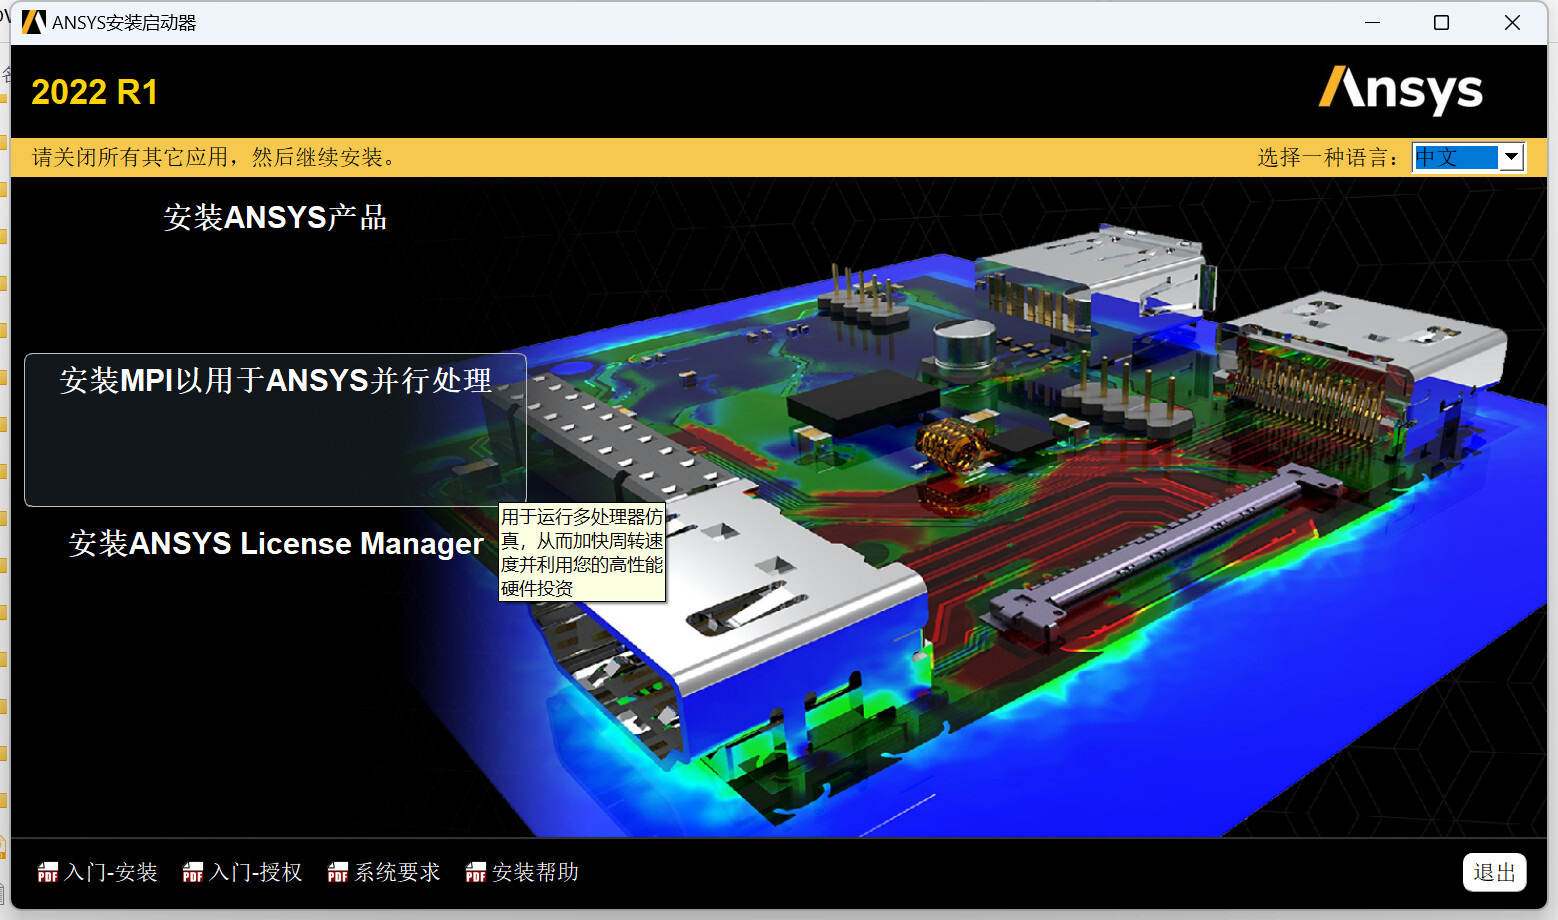The image size is (1558, 920).
Task: Click the 请关闭所有其它应用 notice text
Action: point(214,157)
